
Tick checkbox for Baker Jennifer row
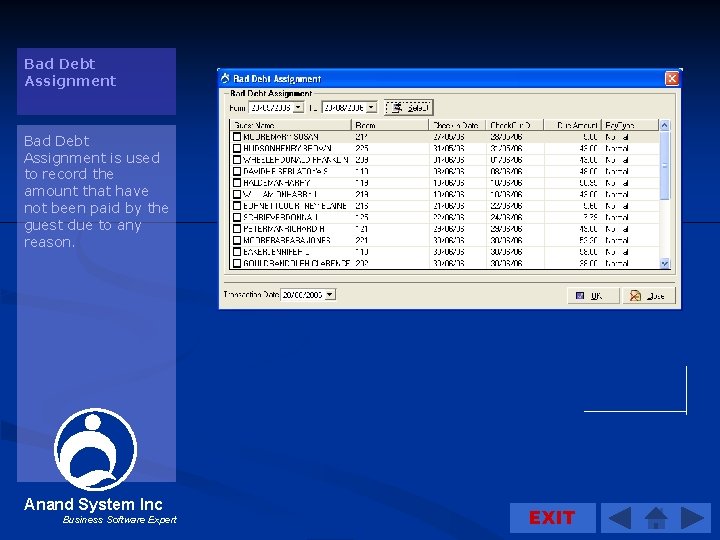pyautogui.click(x=237, y=252)
